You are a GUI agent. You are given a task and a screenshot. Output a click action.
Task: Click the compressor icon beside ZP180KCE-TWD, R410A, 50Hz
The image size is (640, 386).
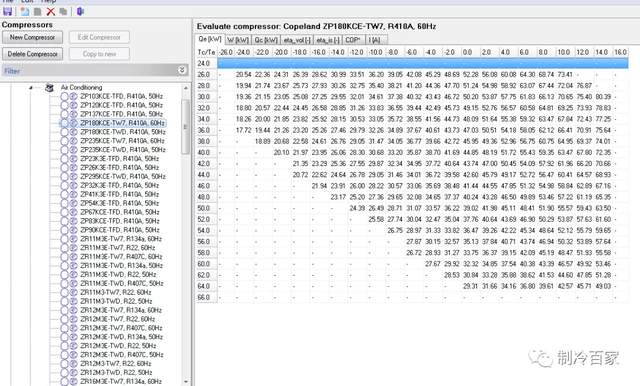click(x=73, y=132)
